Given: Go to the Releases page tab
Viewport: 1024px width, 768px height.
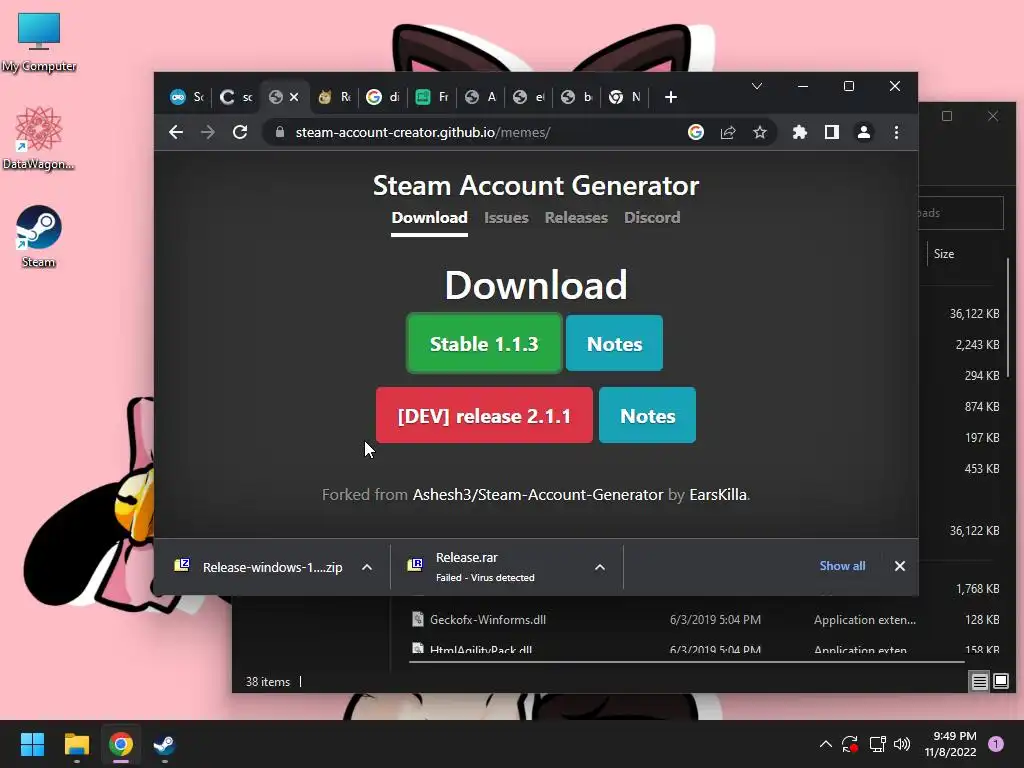Looking at the screenshot, I should point(576,217).
